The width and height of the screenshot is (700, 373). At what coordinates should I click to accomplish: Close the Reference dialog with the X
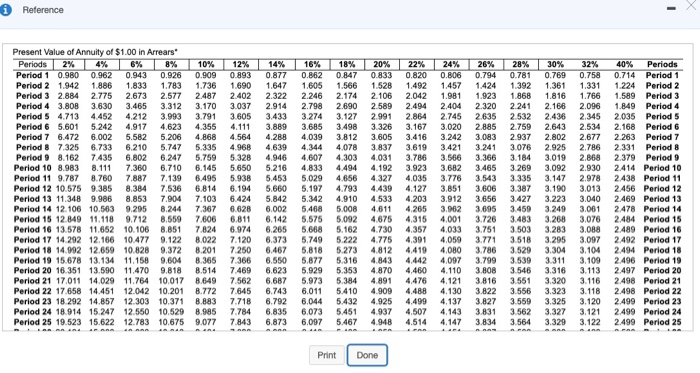[692, 4]
